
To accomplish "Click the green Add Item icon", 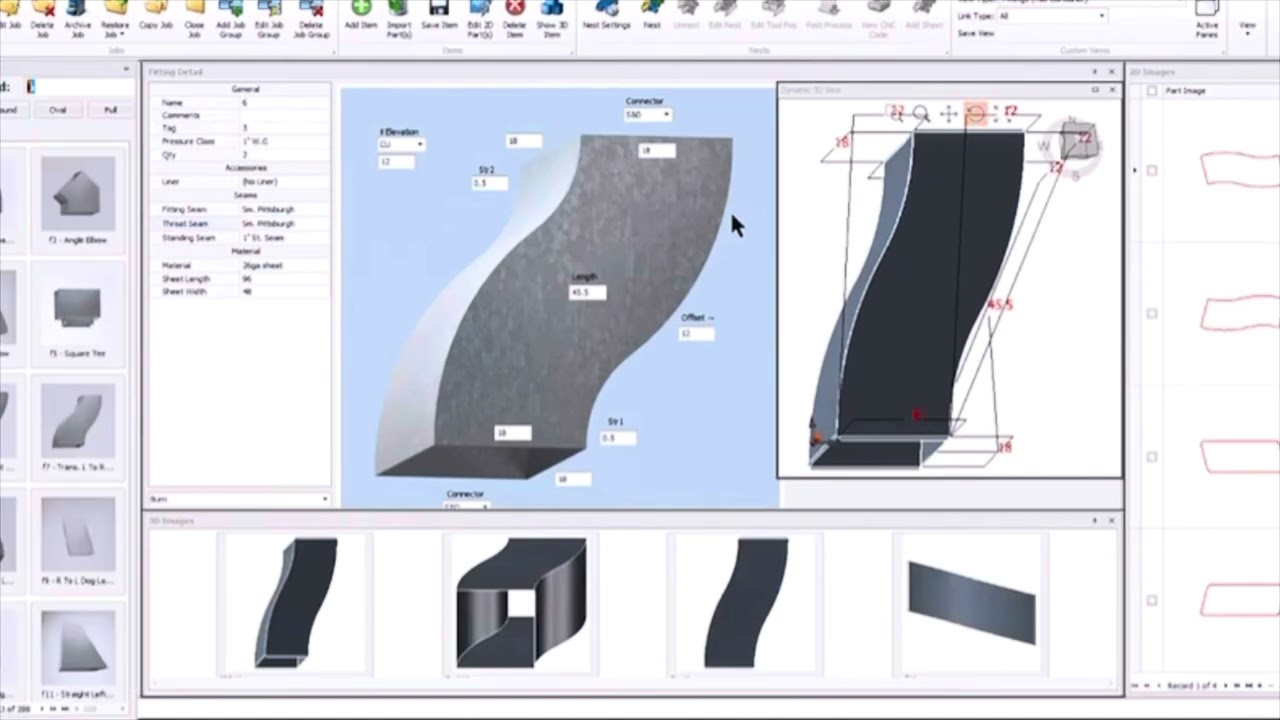I will pos(360,9).
